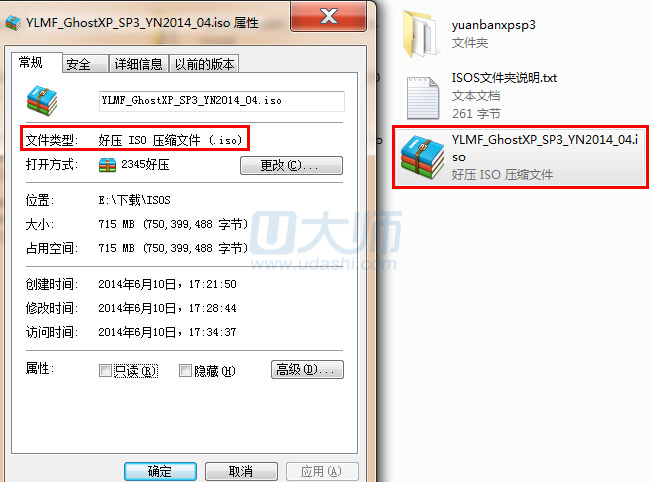Click the 取消 button

click(x=241, y=471)
